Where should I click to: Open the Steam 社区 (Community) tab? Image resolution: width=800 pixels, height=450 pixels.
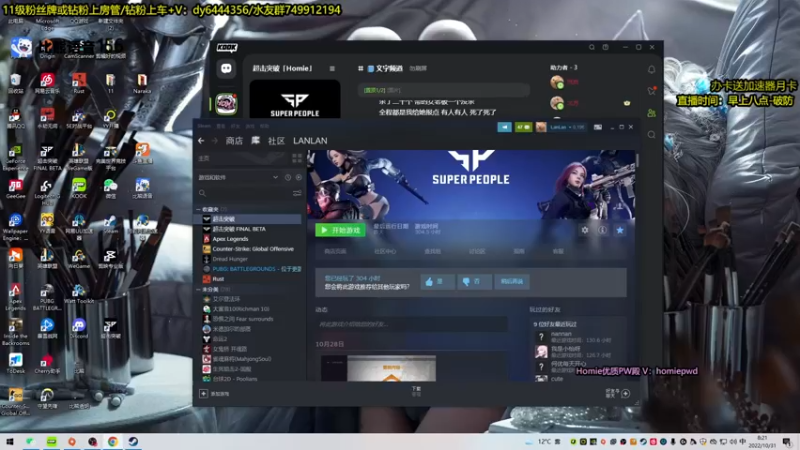(x=276, y=141)
